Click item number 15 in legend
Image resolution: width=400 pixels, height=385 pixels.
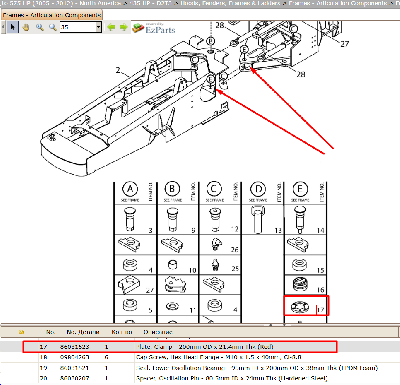tap(321, 270)
